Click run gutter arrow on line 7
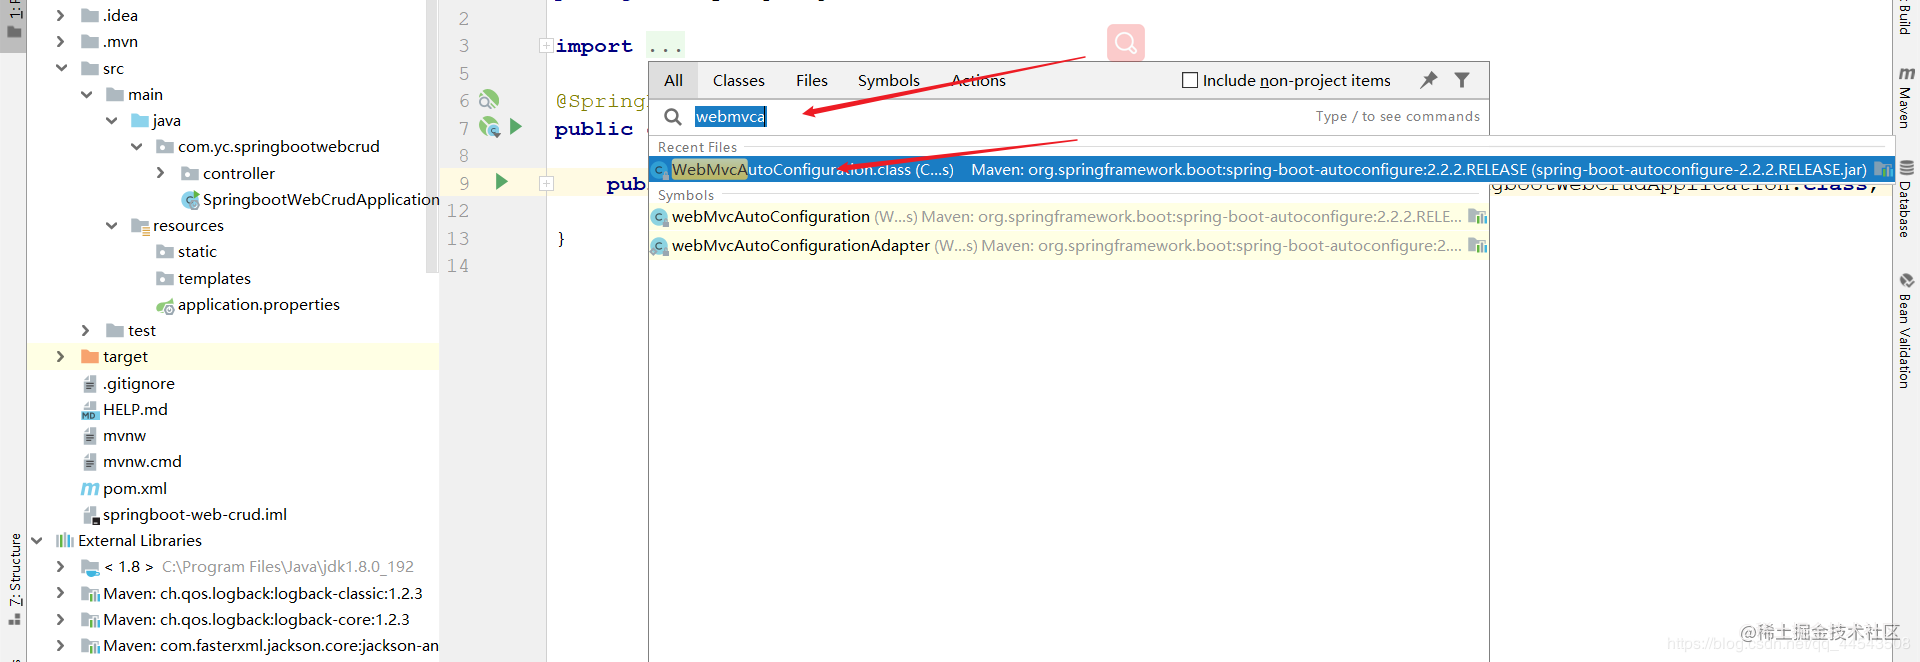Image resolution: width=1920 pixels, height=662 pixels. pos(516,127)
